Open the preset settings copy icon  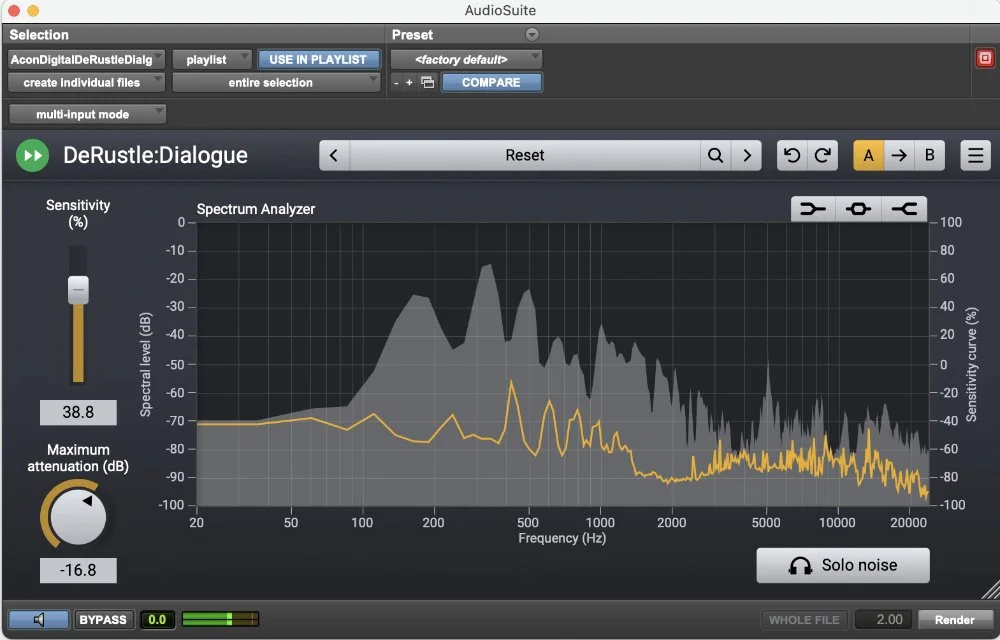tap(428, 83)
